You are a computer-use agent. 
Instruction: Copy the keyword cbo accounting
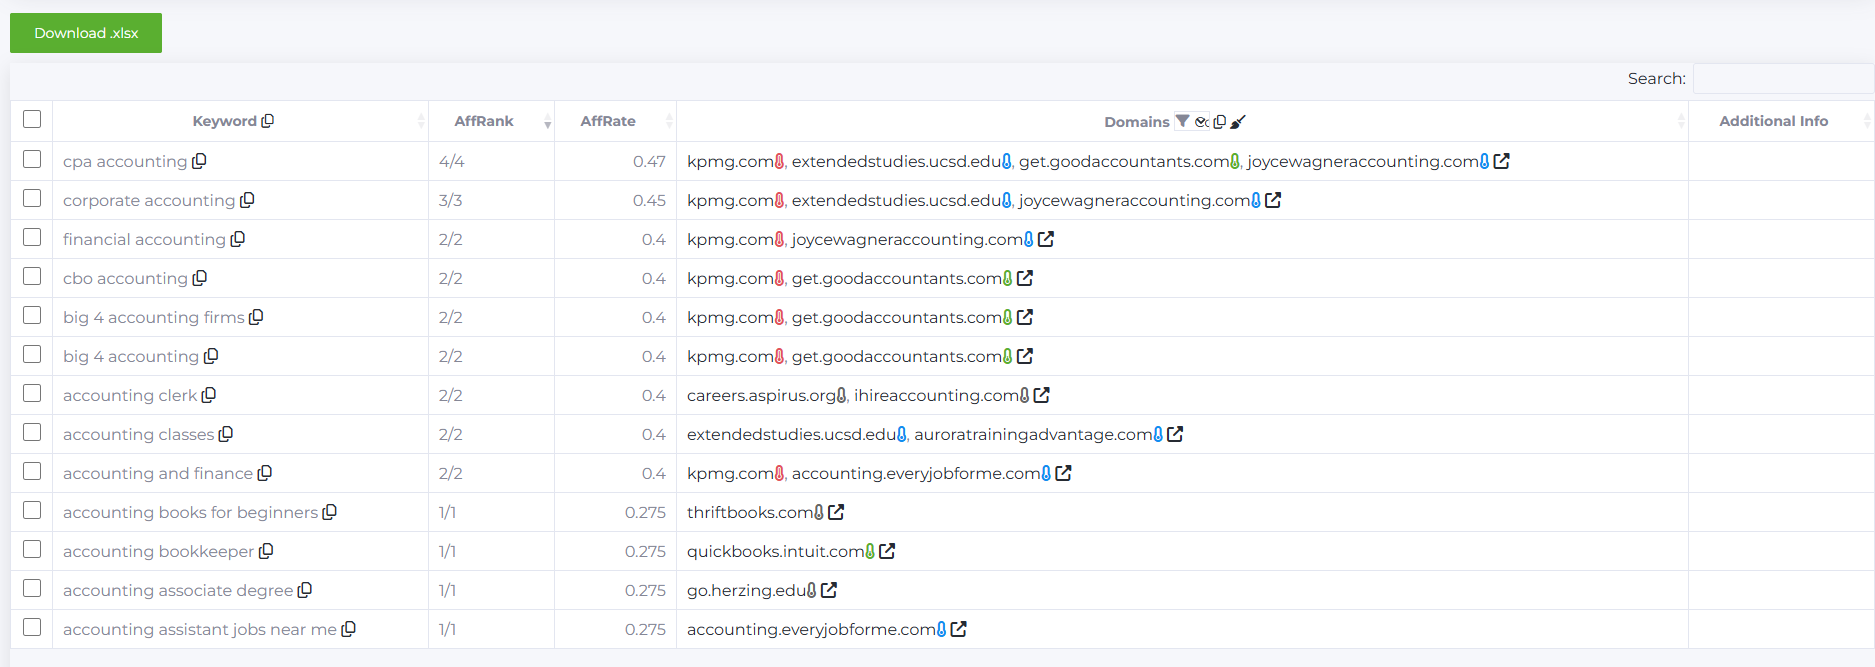click(x=200, y=278)
